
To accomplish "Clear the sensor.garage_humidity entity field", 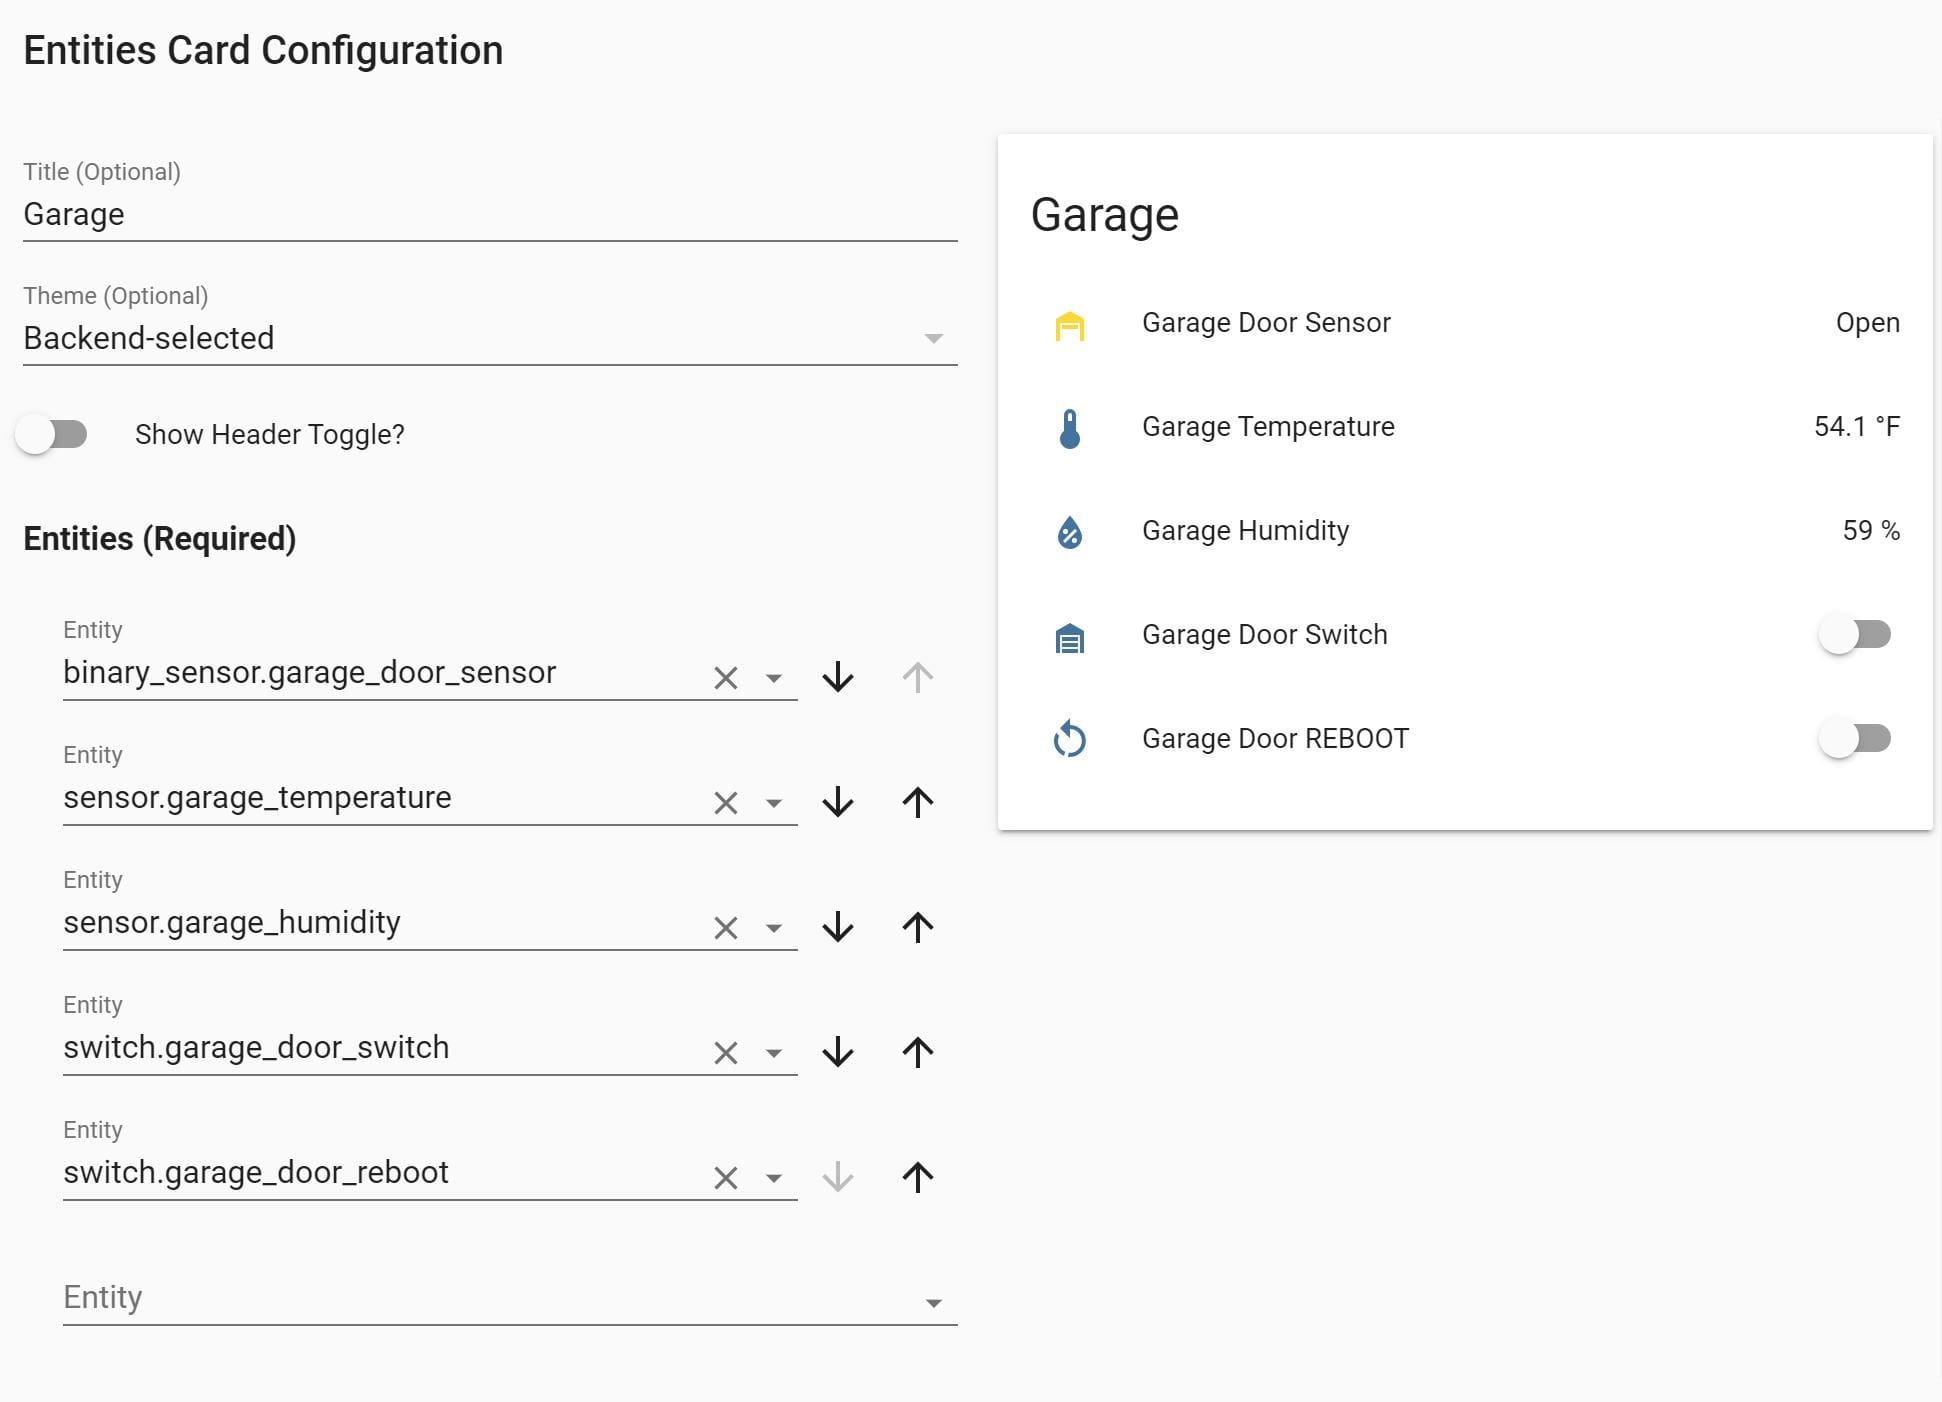I will (x=725, y=928).
